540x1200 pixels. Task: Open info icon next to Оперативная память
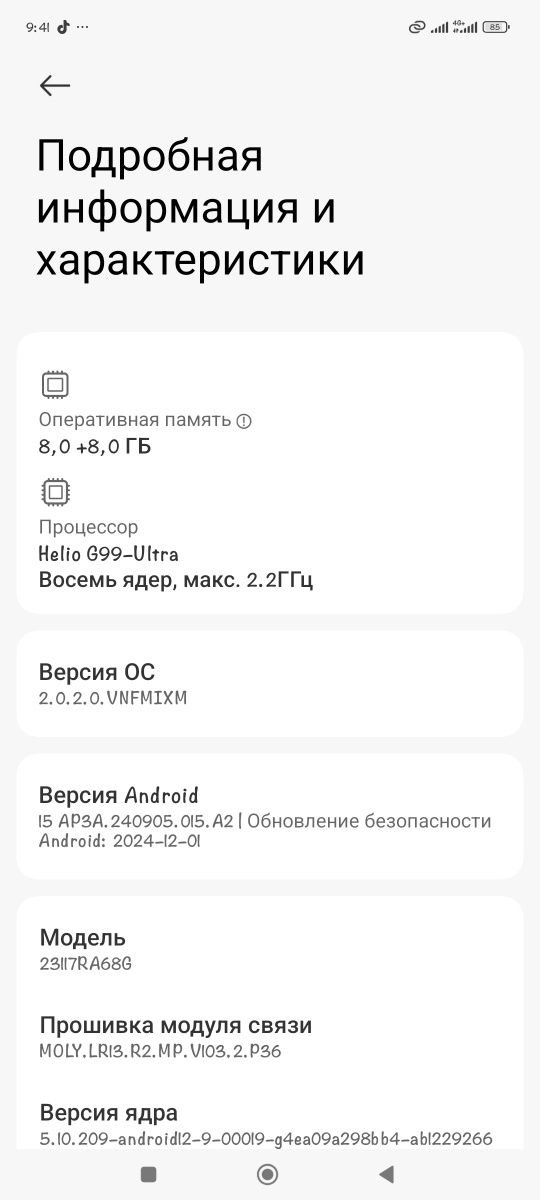[x=244, y=421]
